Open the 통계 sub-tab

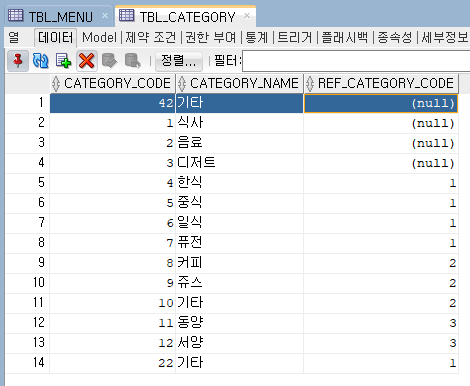tap(257, 37)
